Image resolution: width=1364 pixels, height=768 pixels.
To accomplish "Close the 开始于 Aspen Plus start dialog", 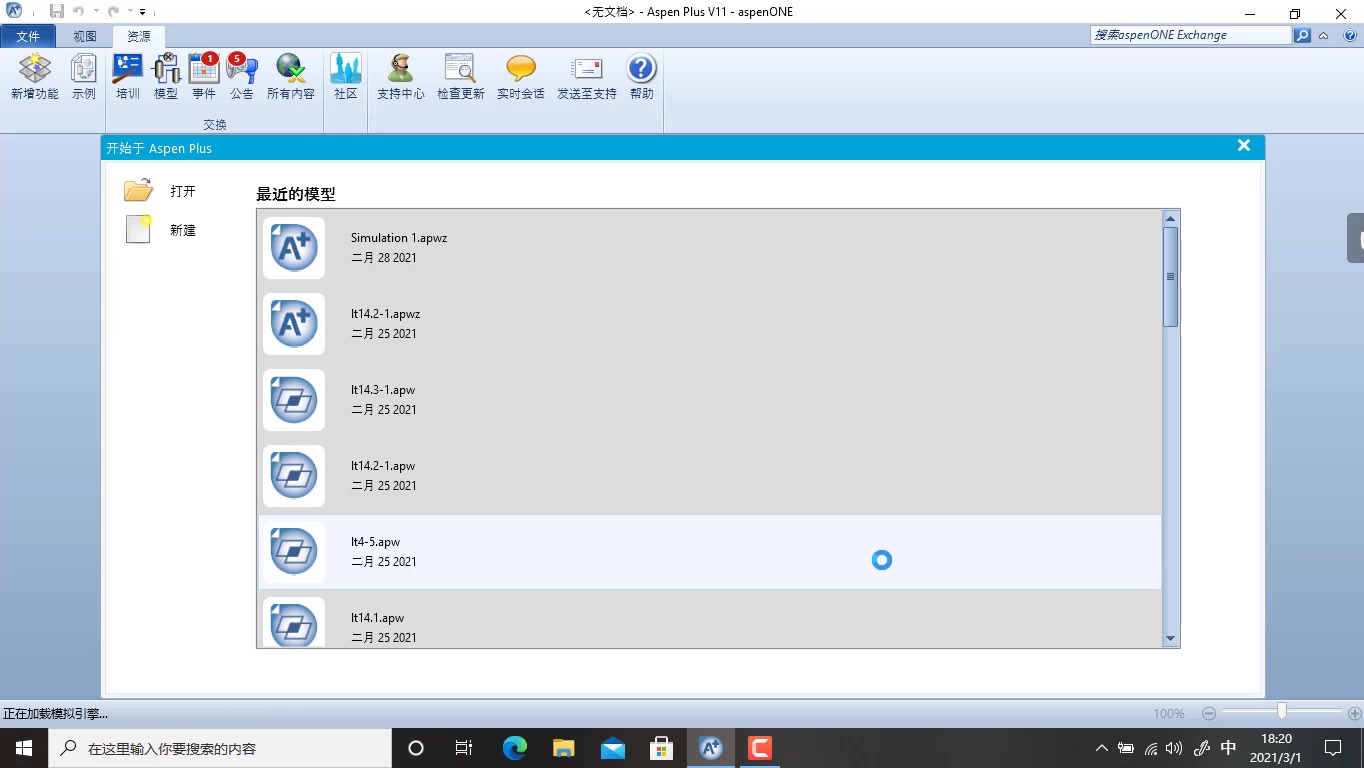I will click(x=1244, y=146).
